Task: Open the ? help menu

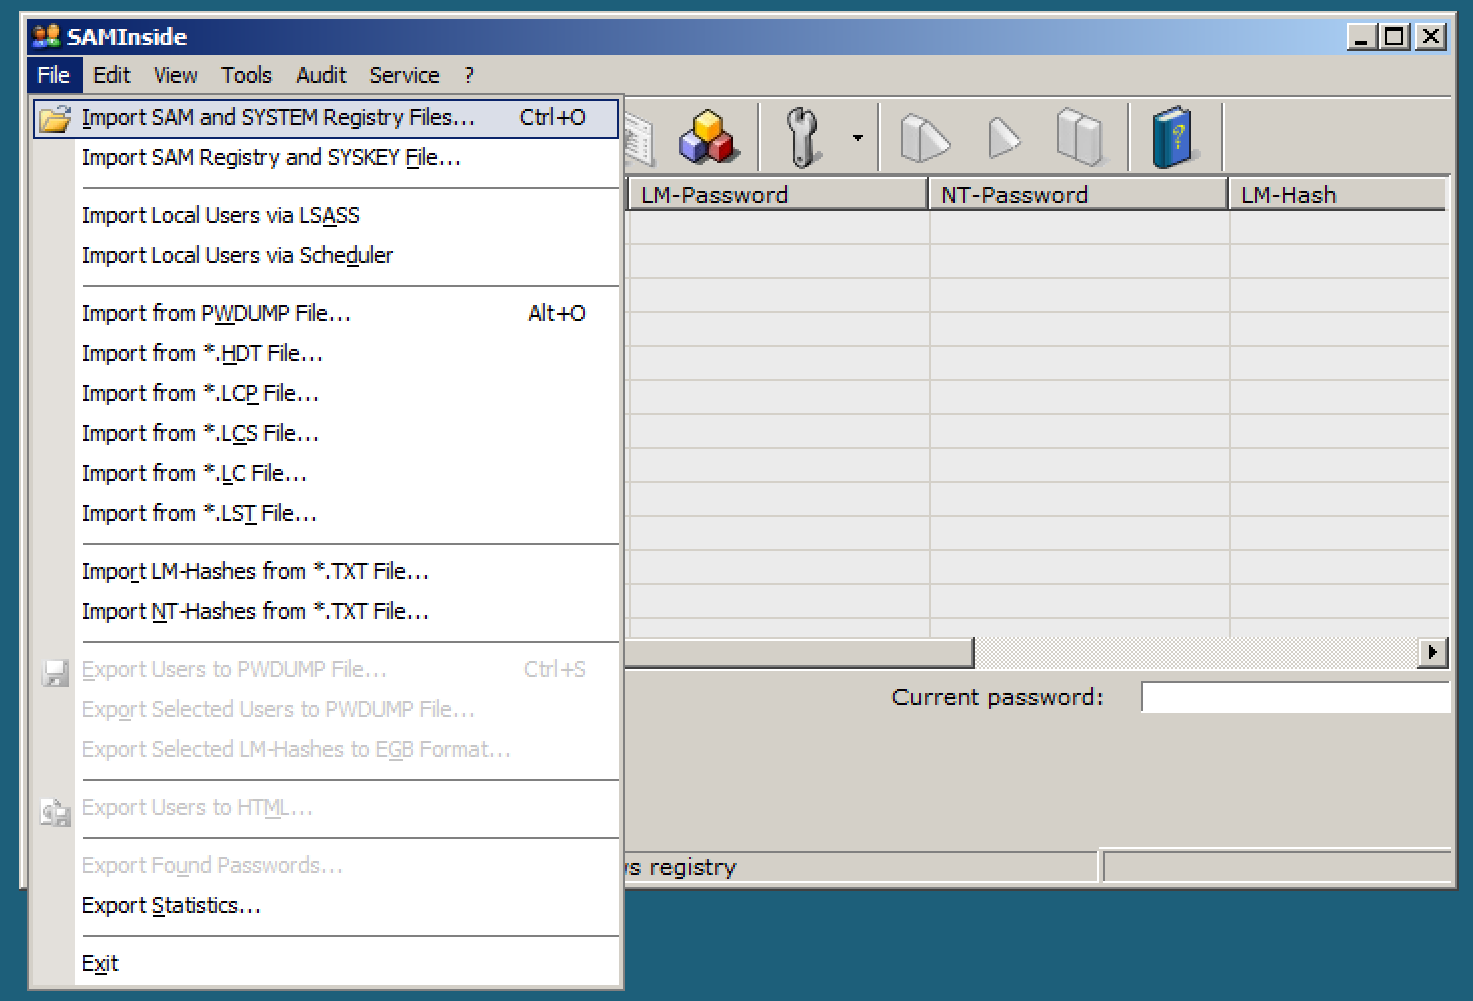Action: point(469,75)
